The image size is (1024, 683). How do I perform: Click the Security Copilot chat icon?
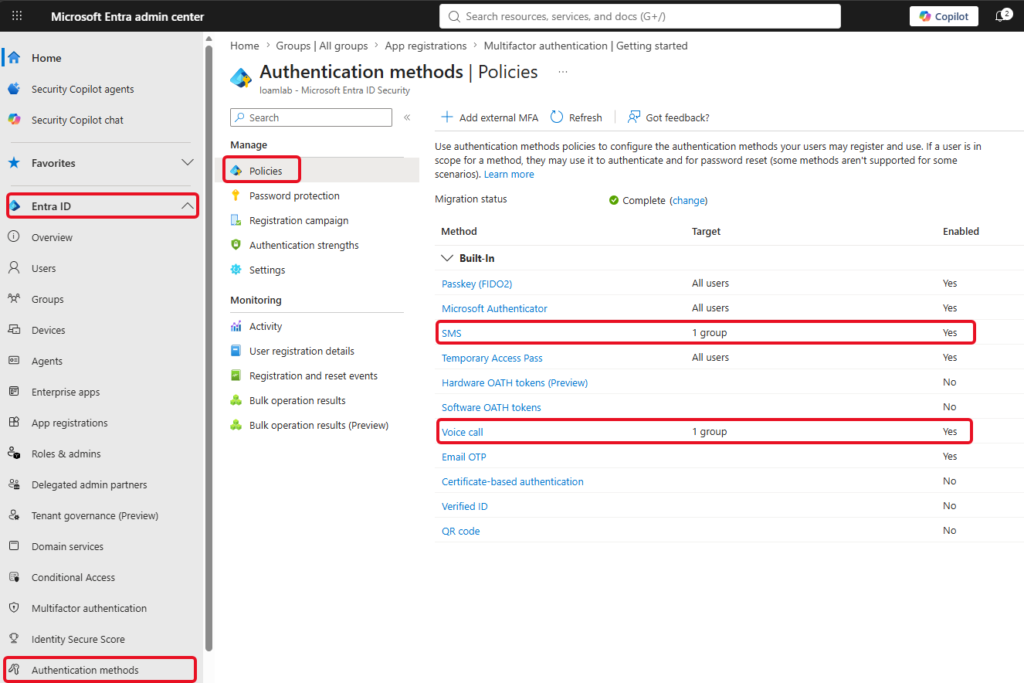click(x=14, y=119)
